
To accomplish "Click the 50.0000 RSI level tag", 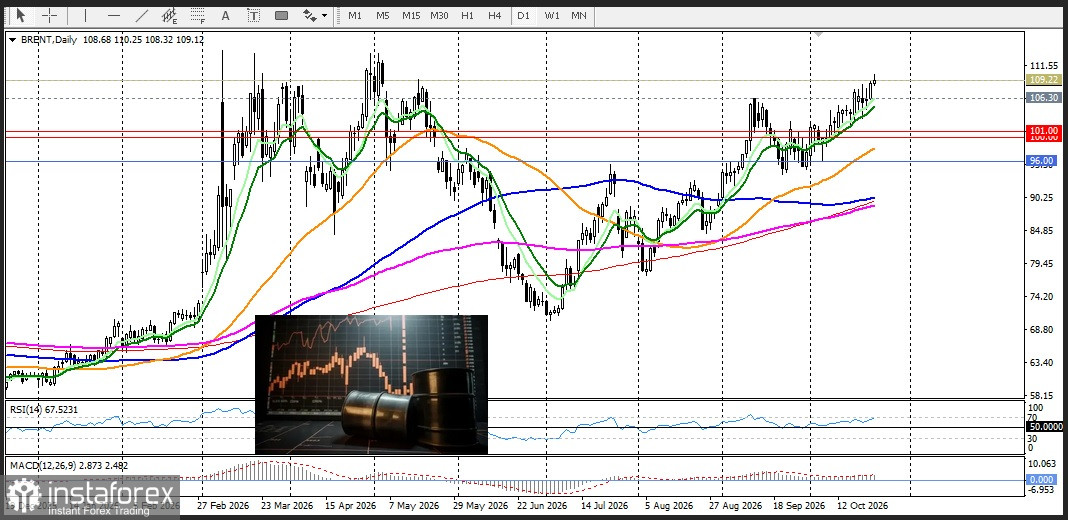I will (1045, 426).
